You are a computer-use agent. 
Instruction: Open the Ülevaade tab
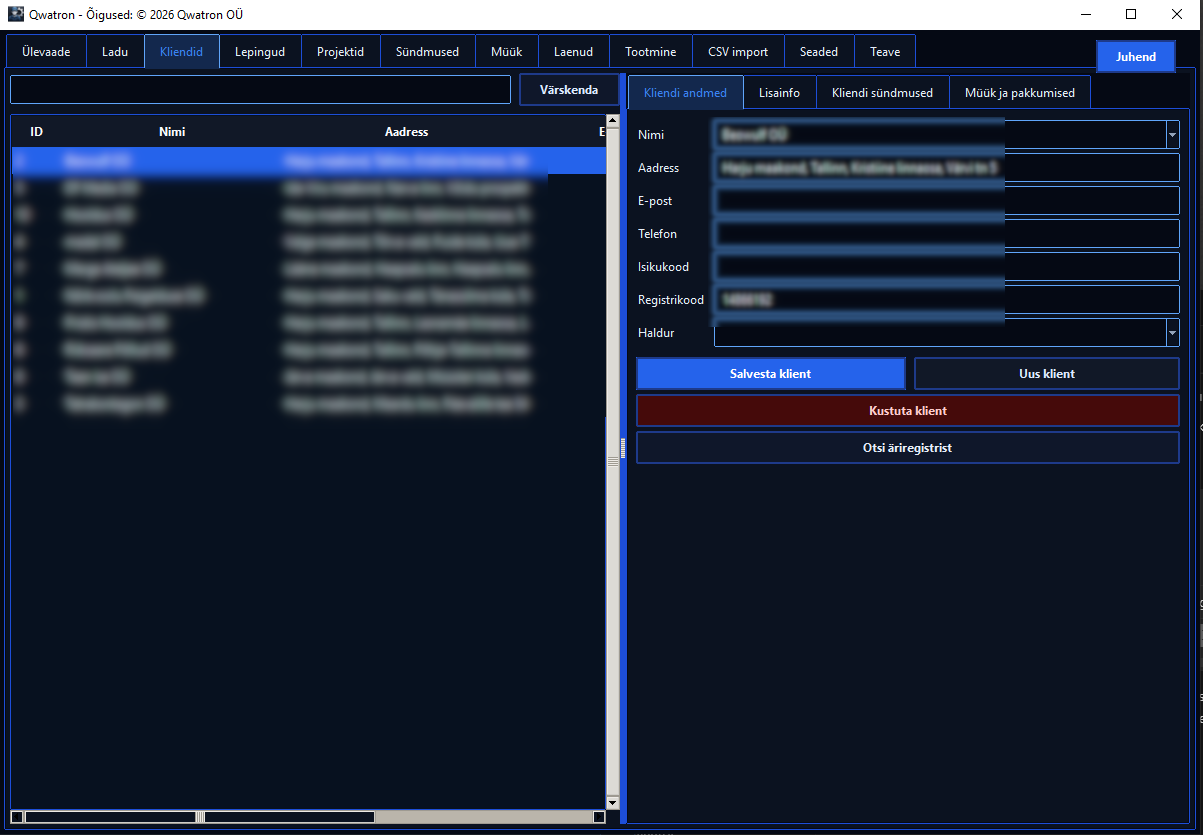(x=46, y=52)
